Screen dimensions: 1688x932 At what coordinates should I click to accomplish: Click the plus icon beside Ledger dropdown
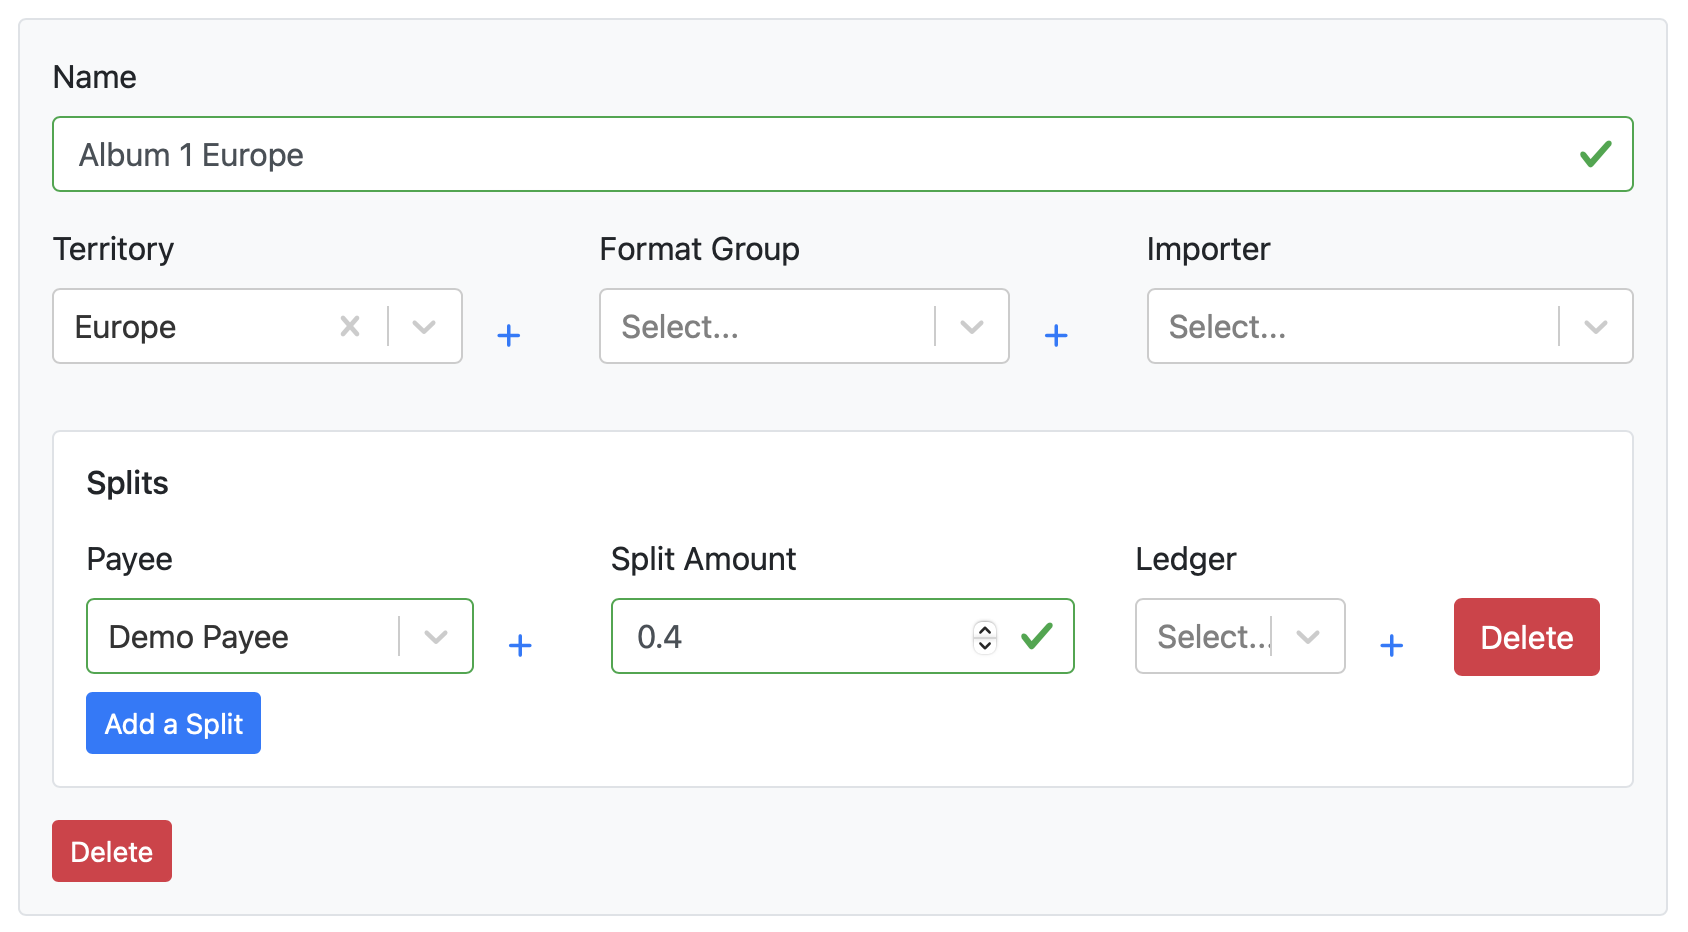click(x=1391, y=645)
